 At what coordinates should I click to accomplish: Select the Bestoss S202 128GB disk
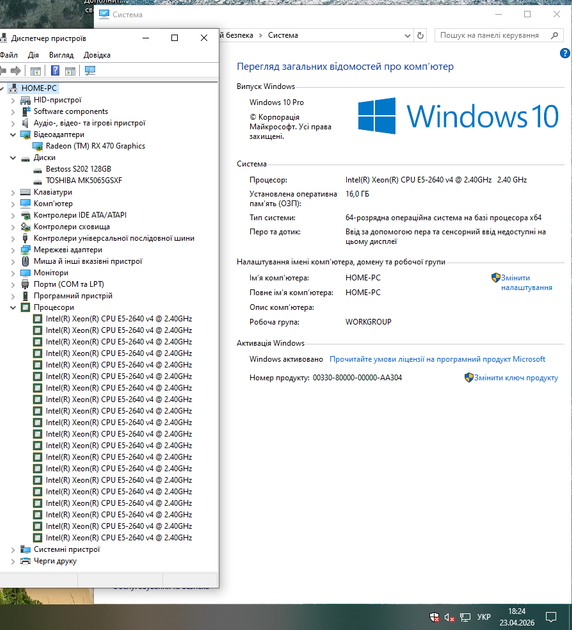[x=78, y=169]
